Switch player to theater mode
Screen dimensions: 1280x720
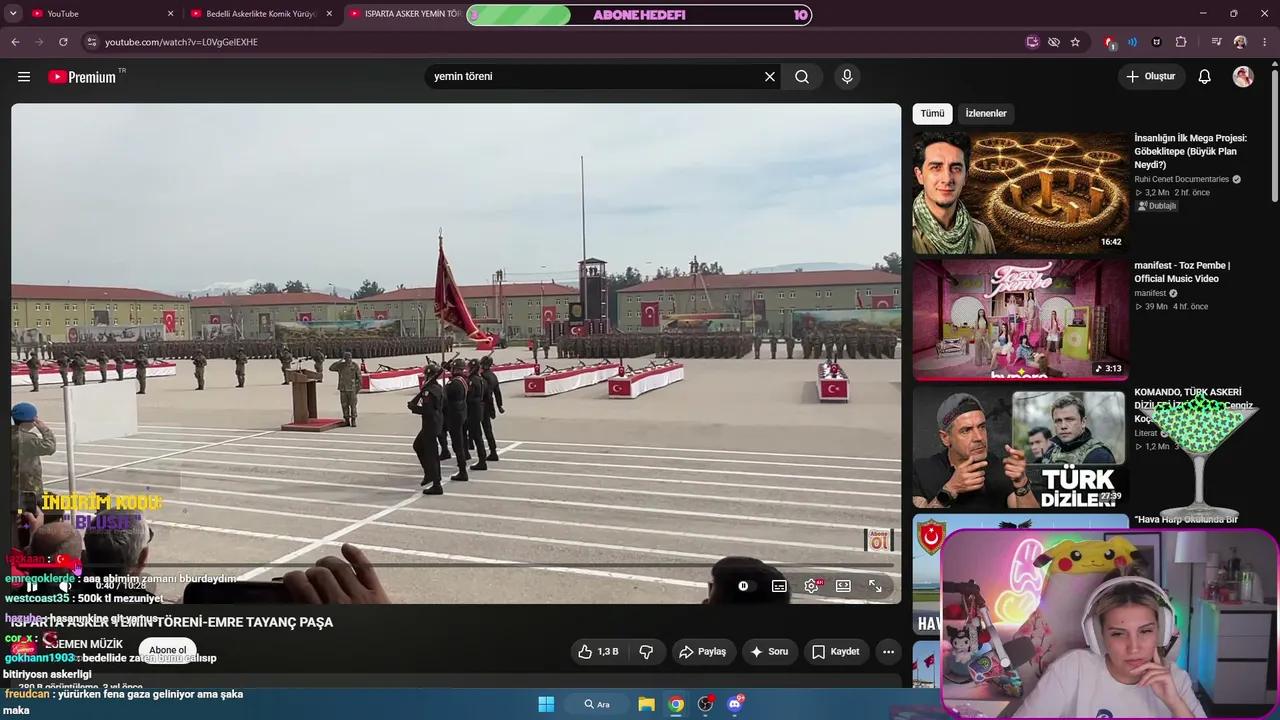coord(843,586)
